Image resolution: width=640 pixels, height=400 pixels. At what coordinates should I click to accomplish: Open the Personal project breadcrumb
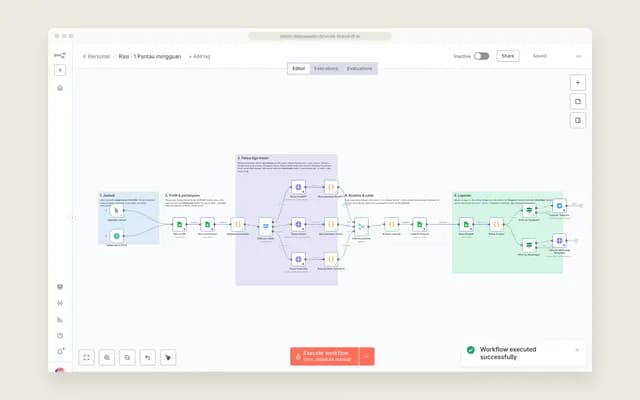[x=96, y=56]
